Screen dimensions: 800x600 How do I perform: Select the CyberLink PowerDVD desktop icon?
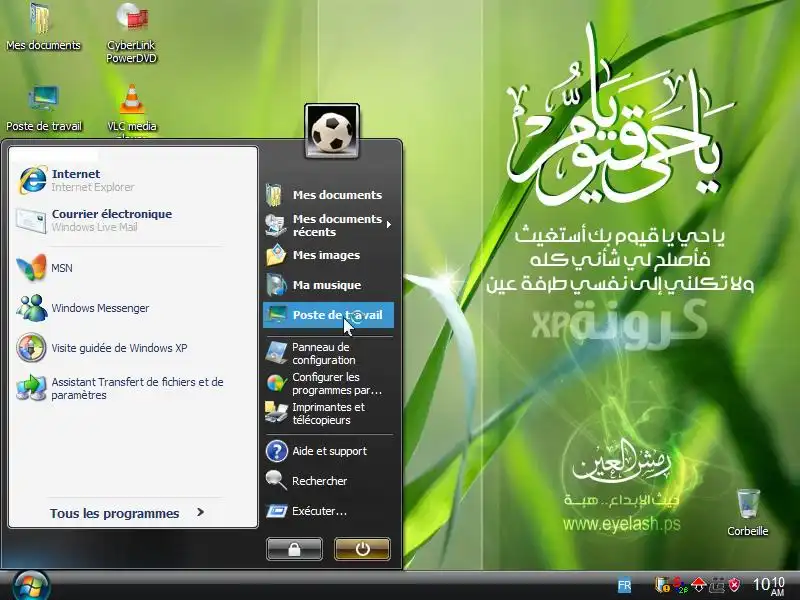(x=131, y=33)
